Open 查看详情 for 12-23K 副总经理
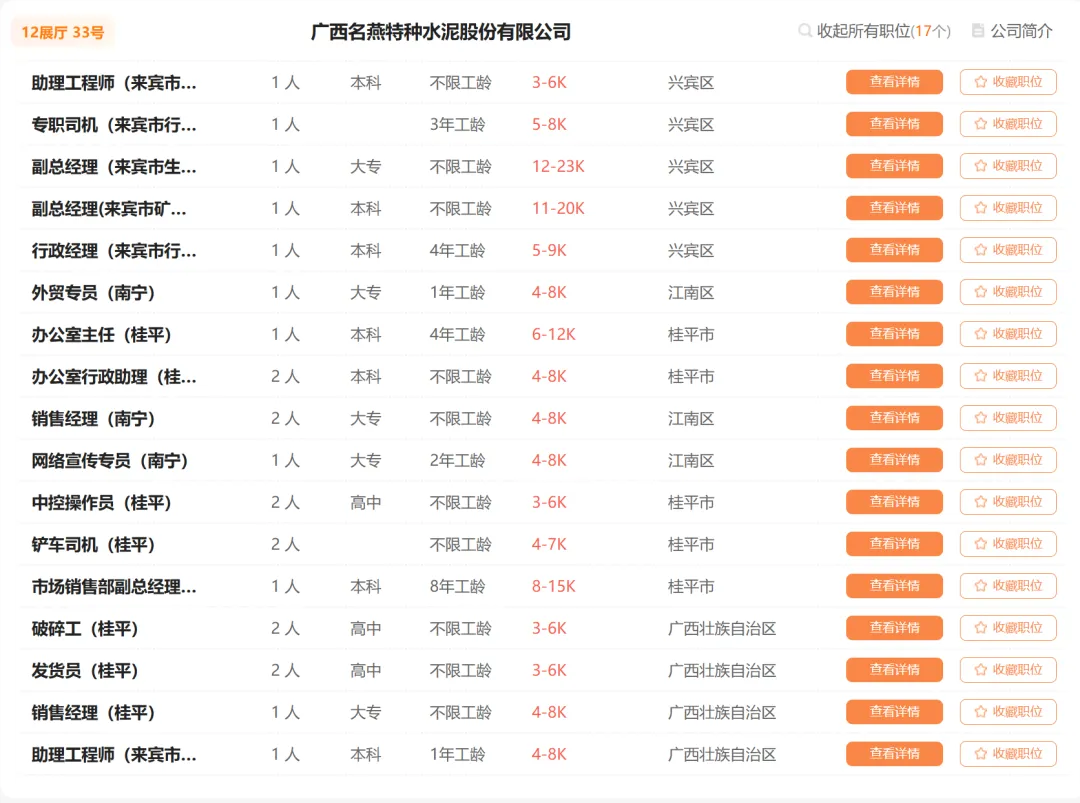 (x=894, y=166)
